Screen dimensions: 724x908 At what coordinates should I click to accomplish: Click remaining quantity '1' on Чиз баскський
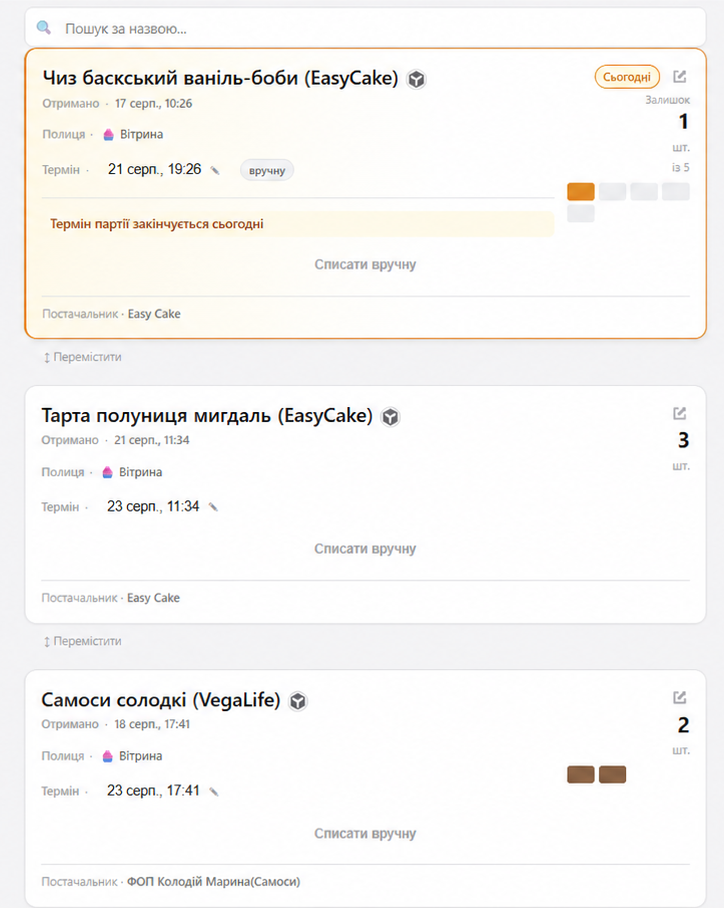click(x=683, y=122)
